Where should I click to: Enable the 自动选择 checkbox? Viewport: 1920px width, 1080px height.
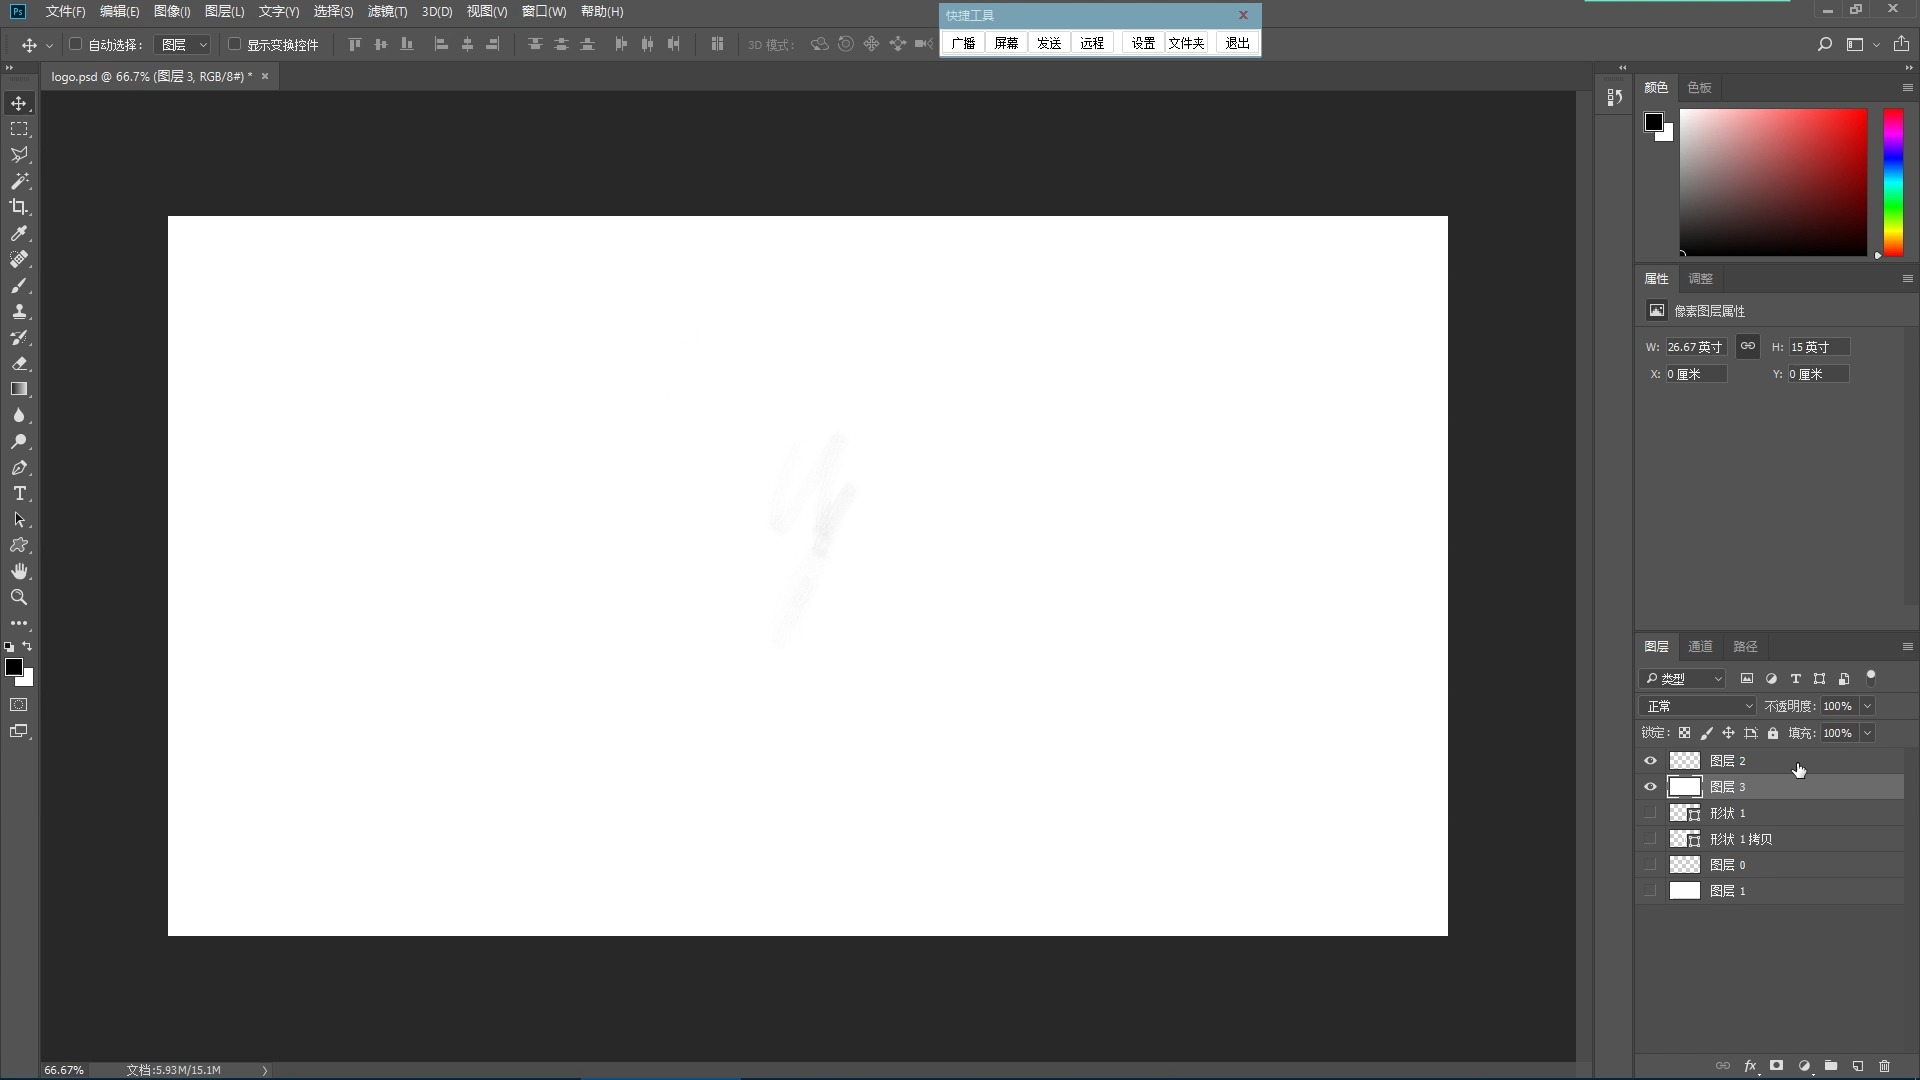pyautogui.click(x=75, y=44)
